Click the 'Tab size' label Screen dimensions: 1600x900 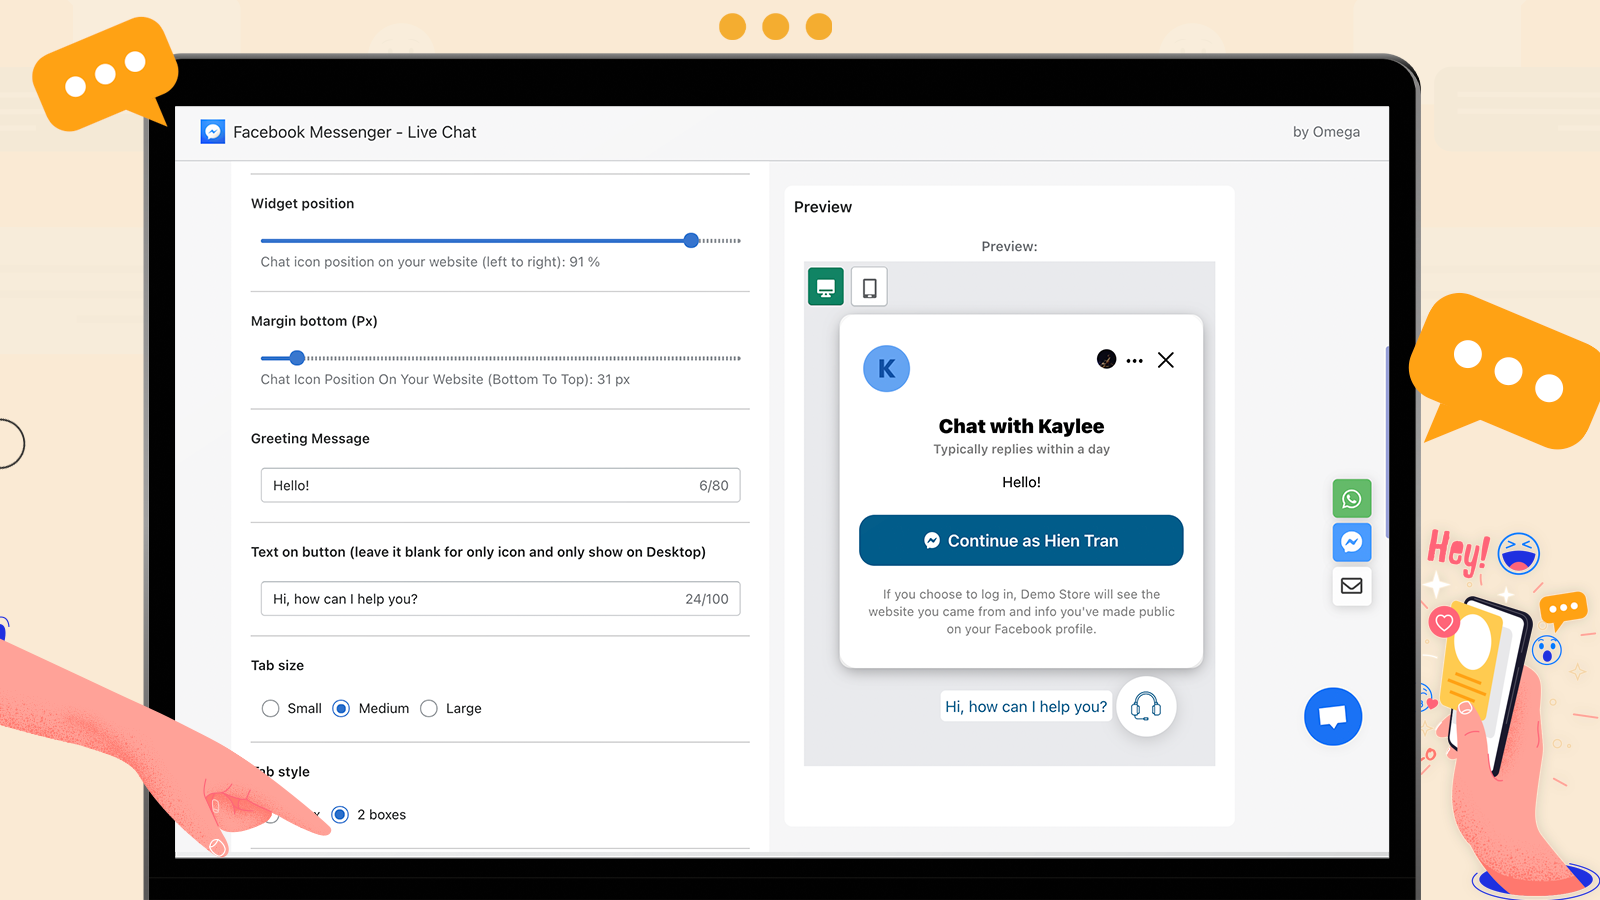coord(277,666)
